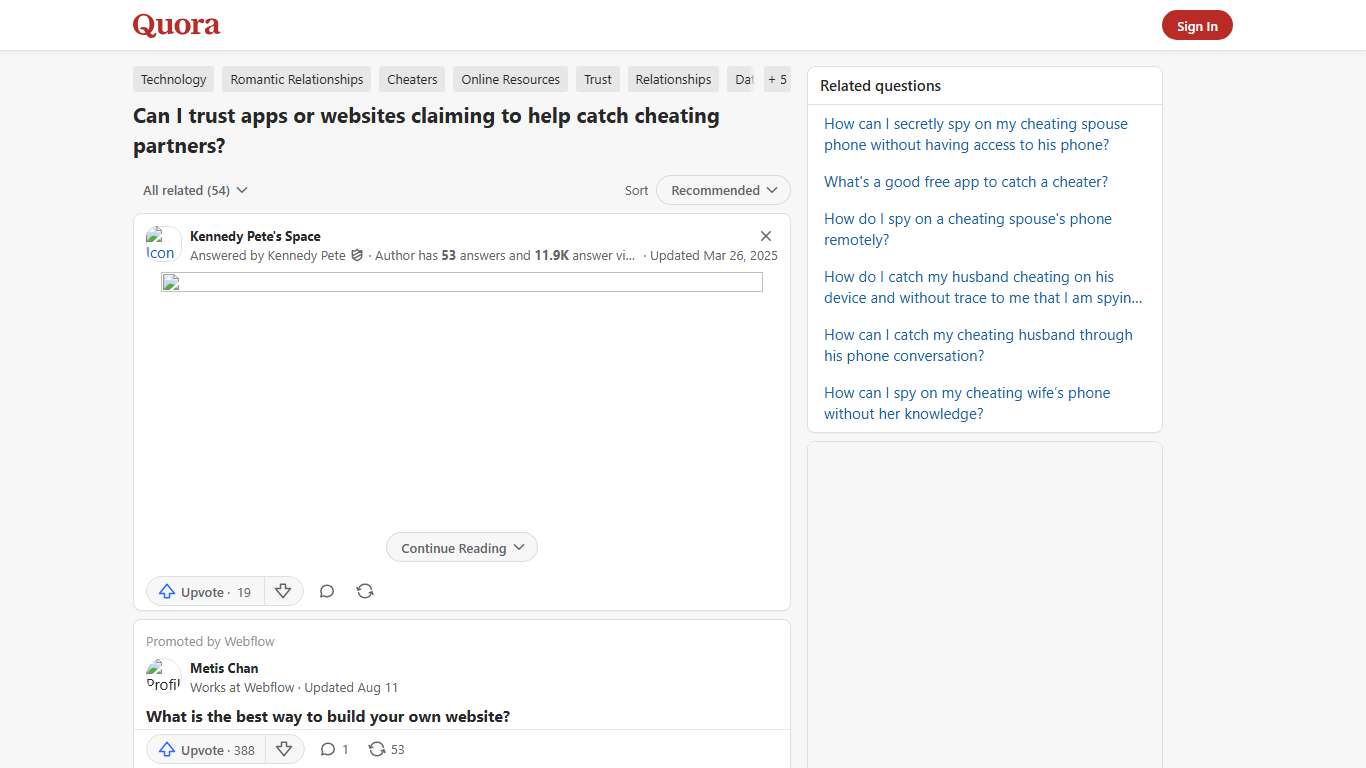Open Kennedy Pete's Space profile picture
Viewport: 1366px width, 768px height.
click(162, 243)
